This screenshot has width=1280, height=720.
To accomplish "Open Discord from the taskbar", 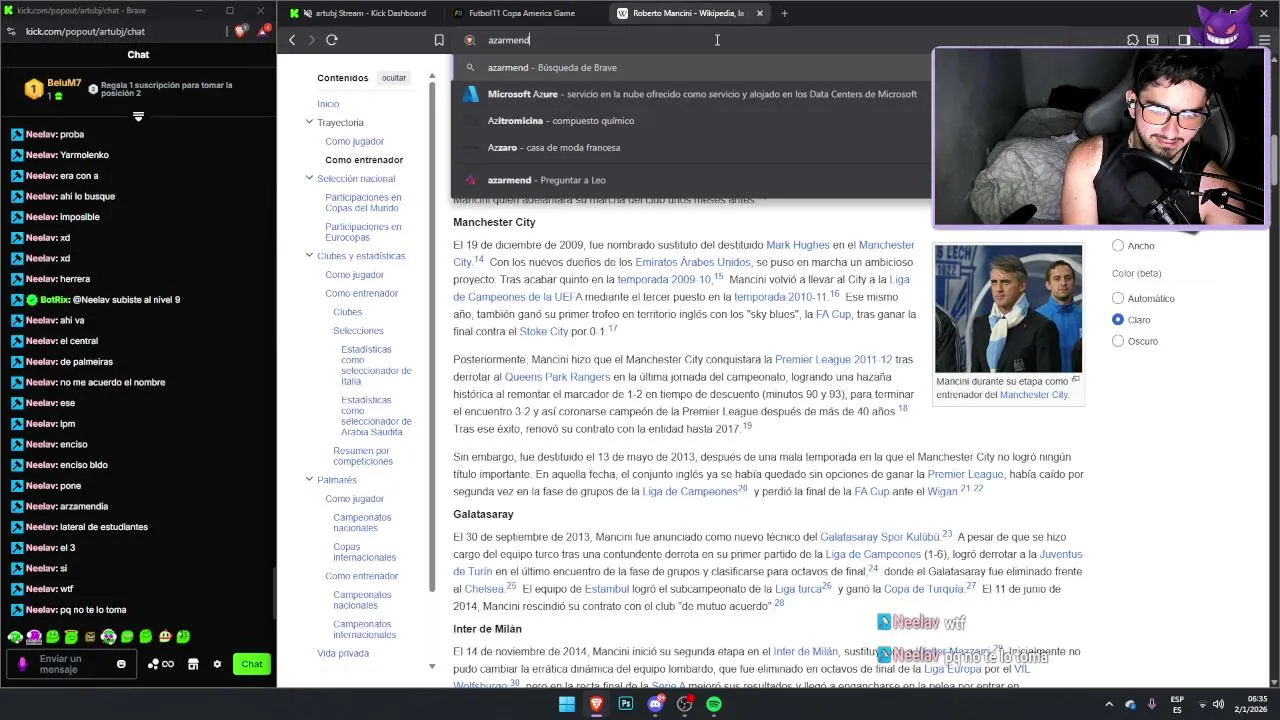I will tap(656, 704).
